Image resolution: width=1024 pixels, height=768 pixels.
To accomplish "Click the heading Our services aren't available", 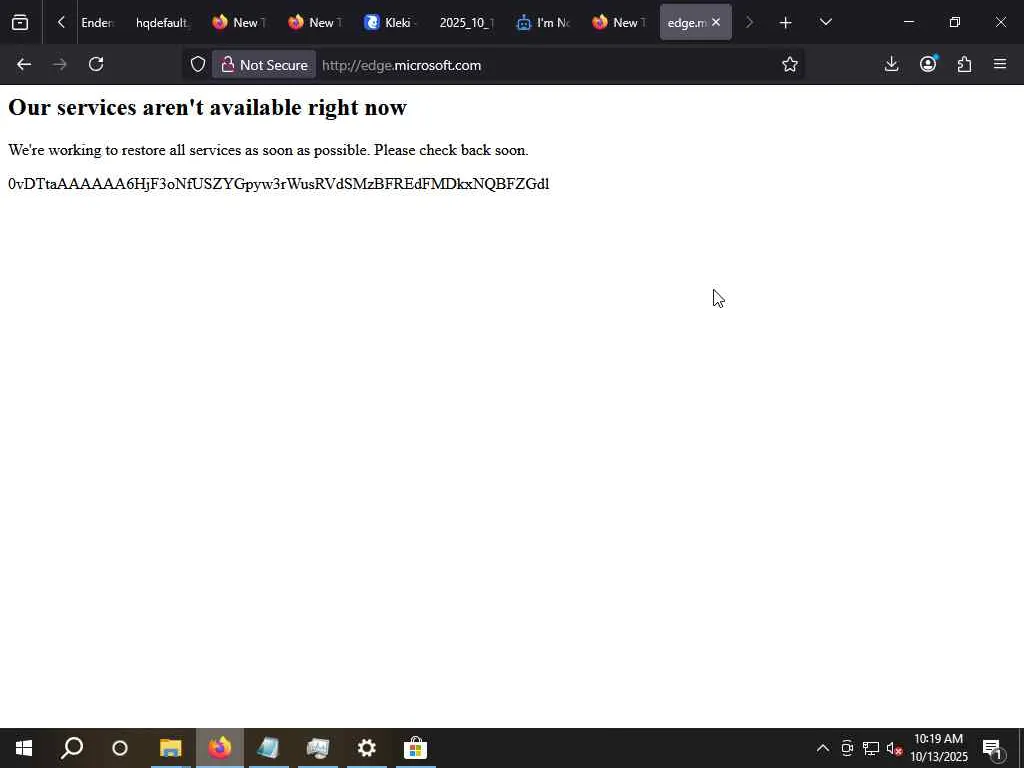I will 208,108.
